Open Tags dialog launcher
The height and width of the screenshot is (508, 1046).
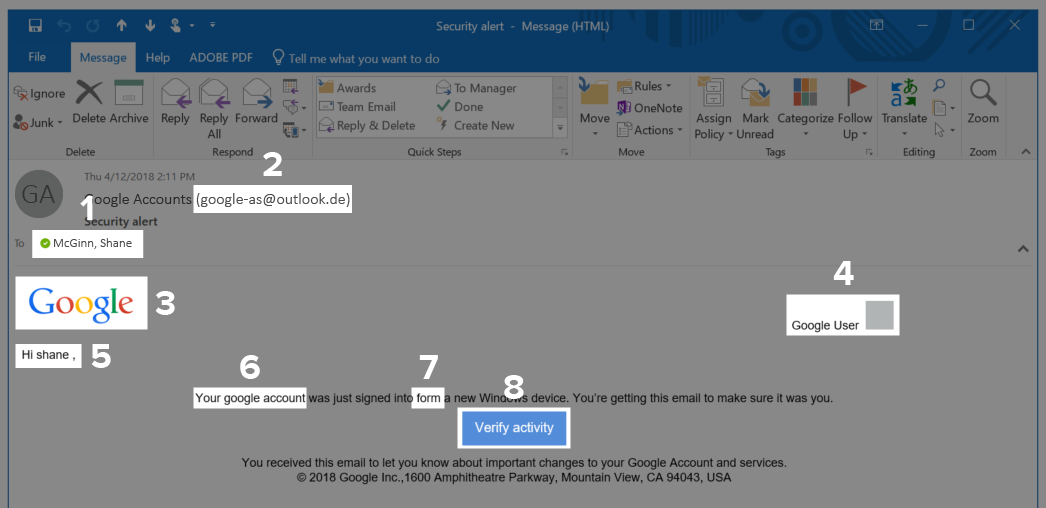pyautogui.click(x=869, y=153)
